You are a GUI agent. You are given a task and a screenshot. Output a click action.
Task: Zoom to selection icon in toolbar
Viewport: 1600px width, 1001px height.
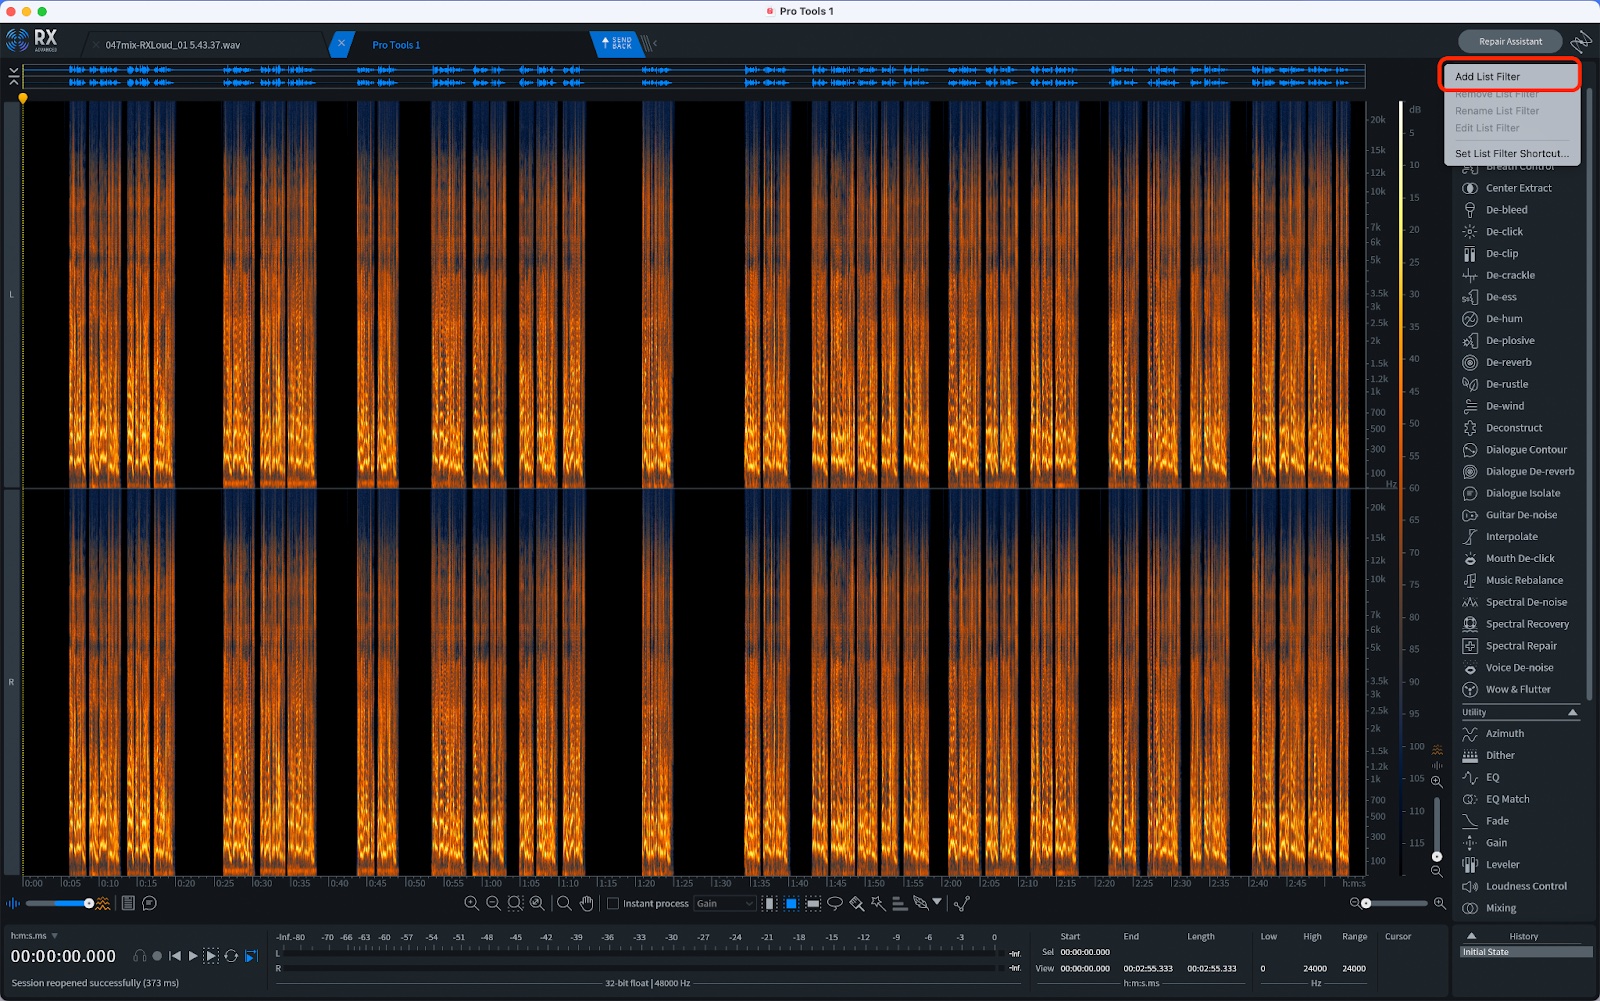point(515,903)
